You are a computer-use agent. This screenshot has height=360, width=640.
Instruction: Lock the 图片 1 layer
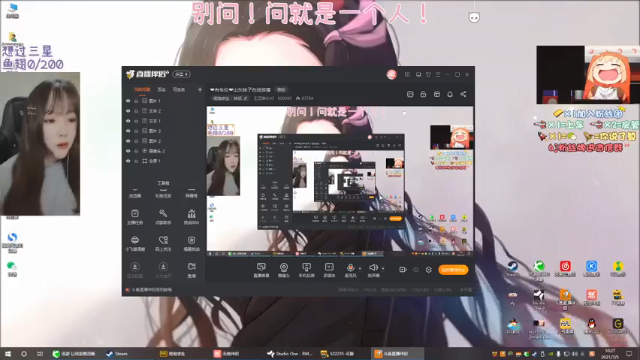click(136, 101)
